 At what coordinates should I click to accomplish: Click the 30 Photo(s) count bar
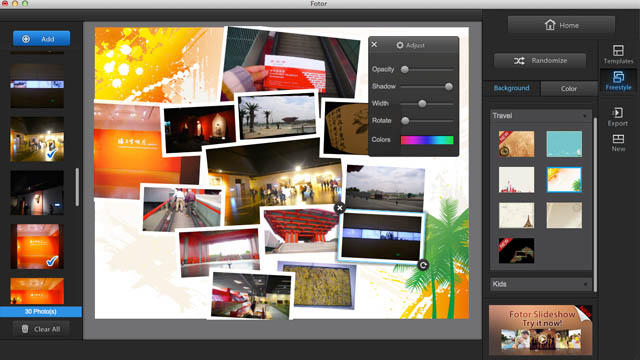tap(41, 312)
